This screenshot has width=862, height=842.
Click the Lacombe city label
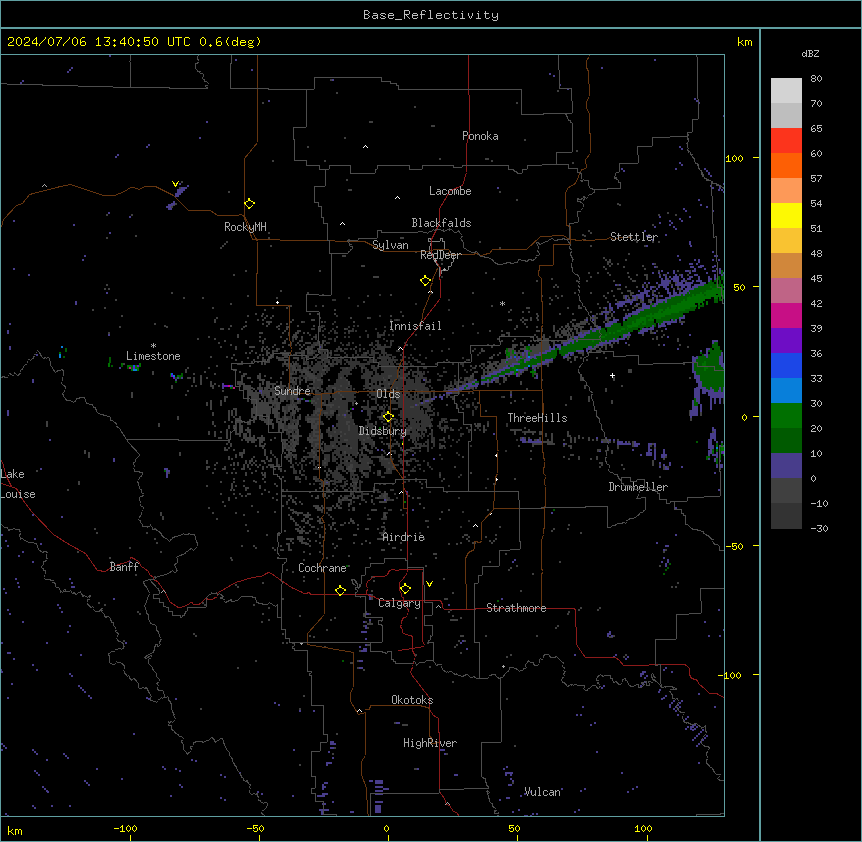tap(450, 191)
